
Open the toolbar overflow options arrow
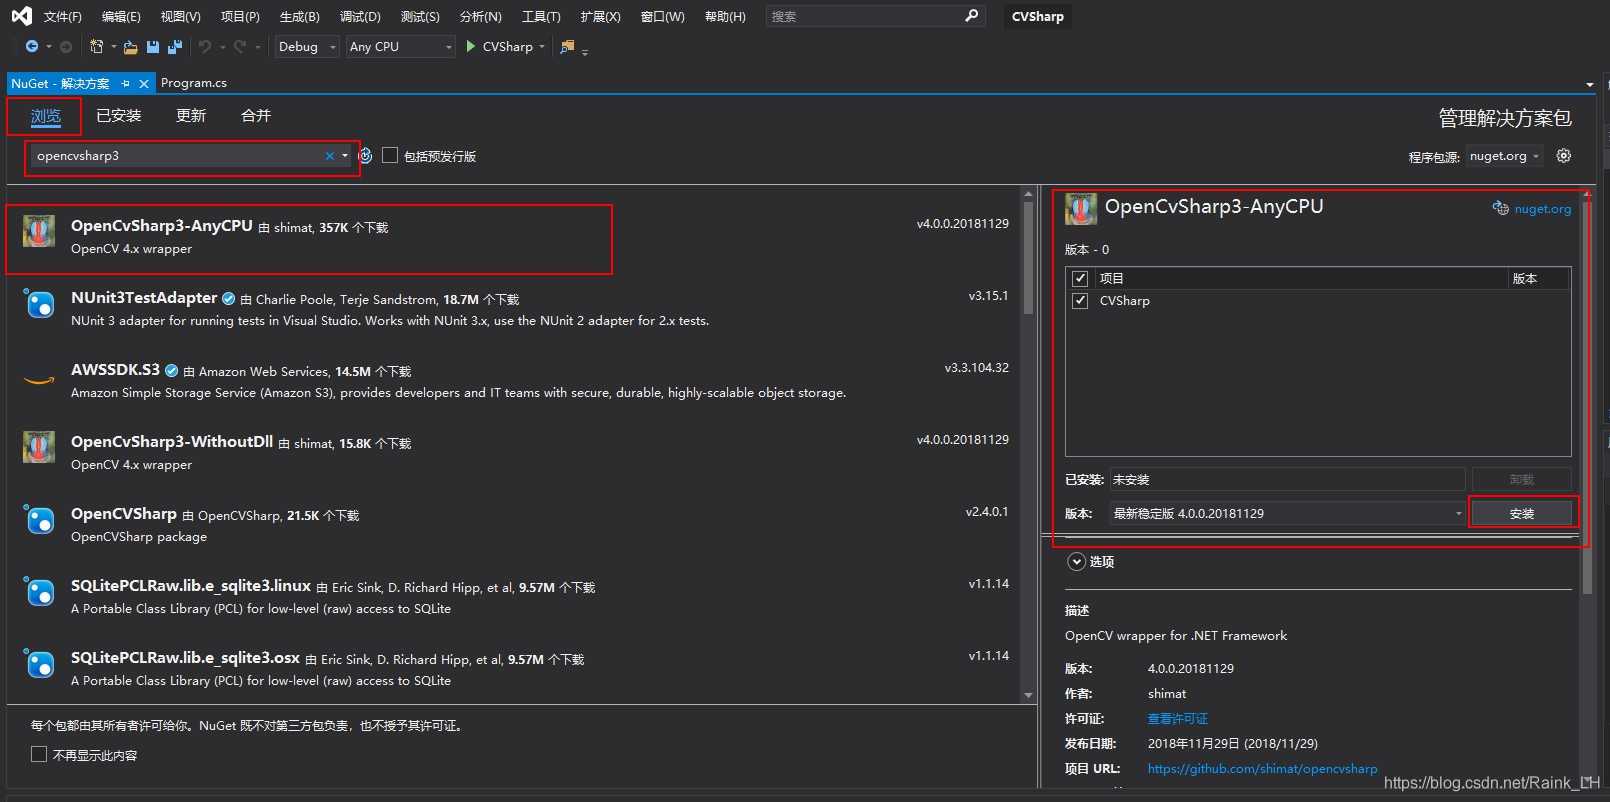pos(585,51)
